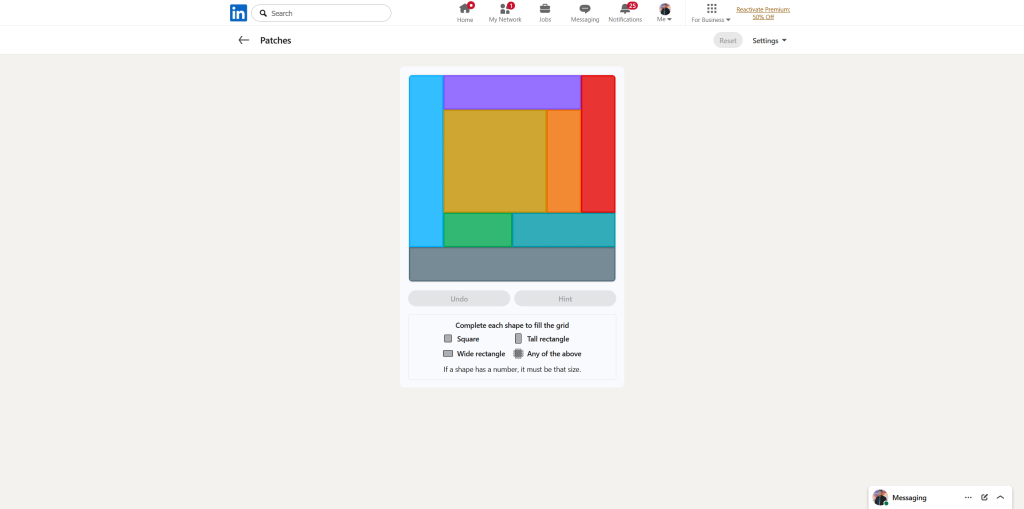The width and height of the screenshot is (1024, 509).
Task: Open the LinkedIn logo home link
Action: [x=238, y=13]
